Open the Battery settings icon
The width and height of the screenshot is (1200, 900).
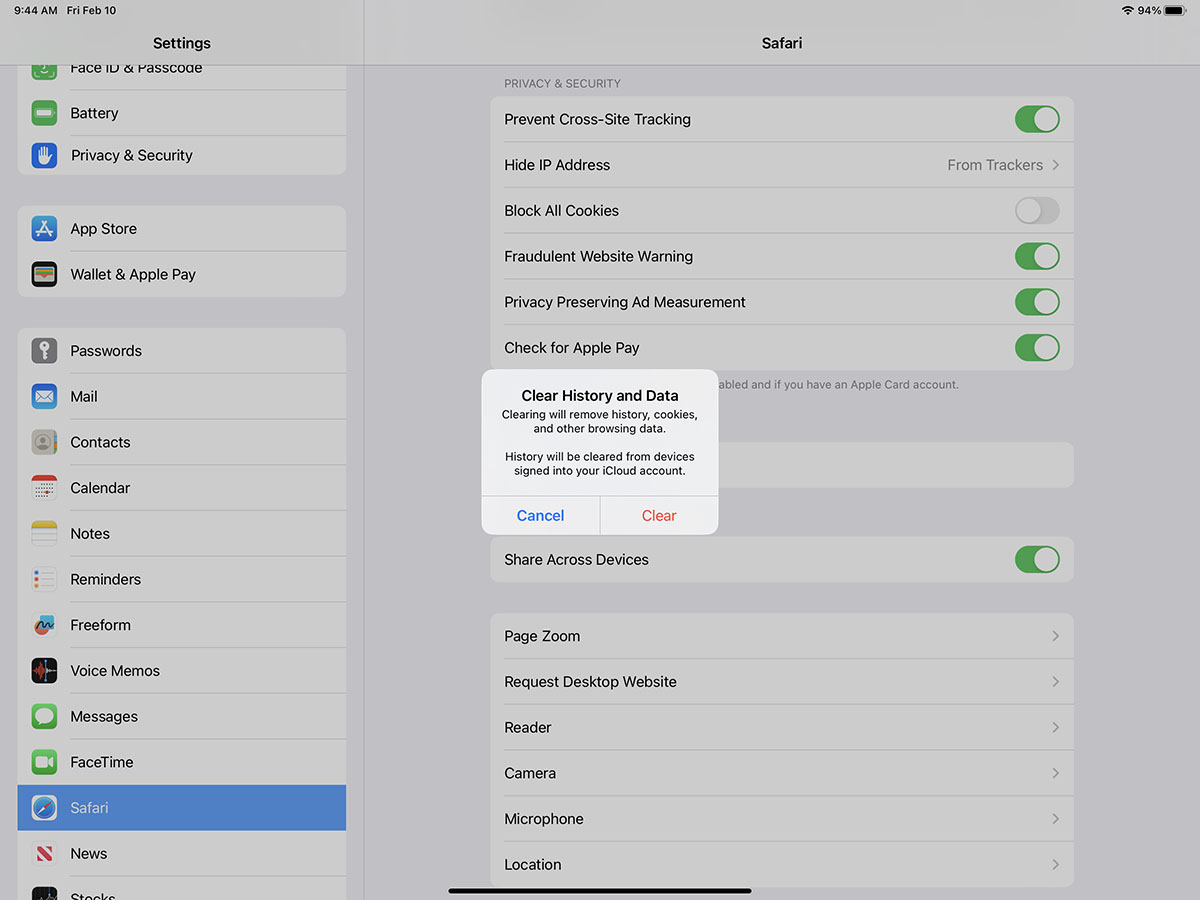44,113
